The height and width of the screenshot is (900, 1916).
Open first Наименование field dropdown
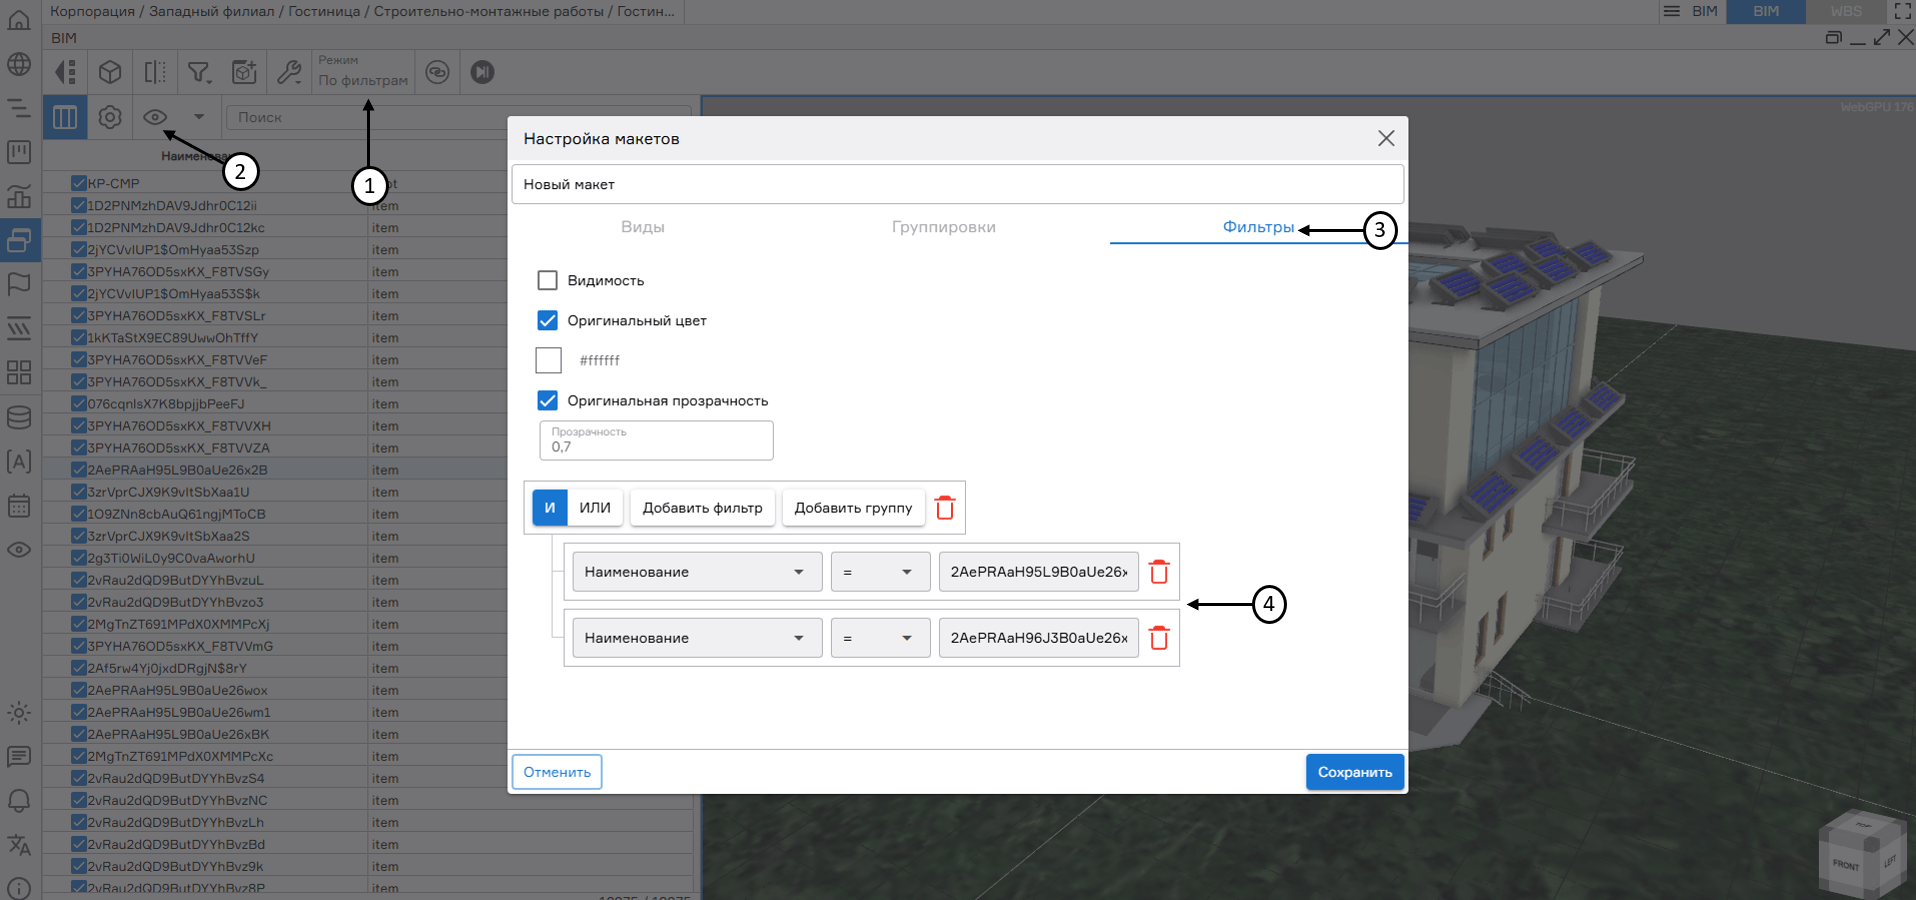(x=697, y=572)
